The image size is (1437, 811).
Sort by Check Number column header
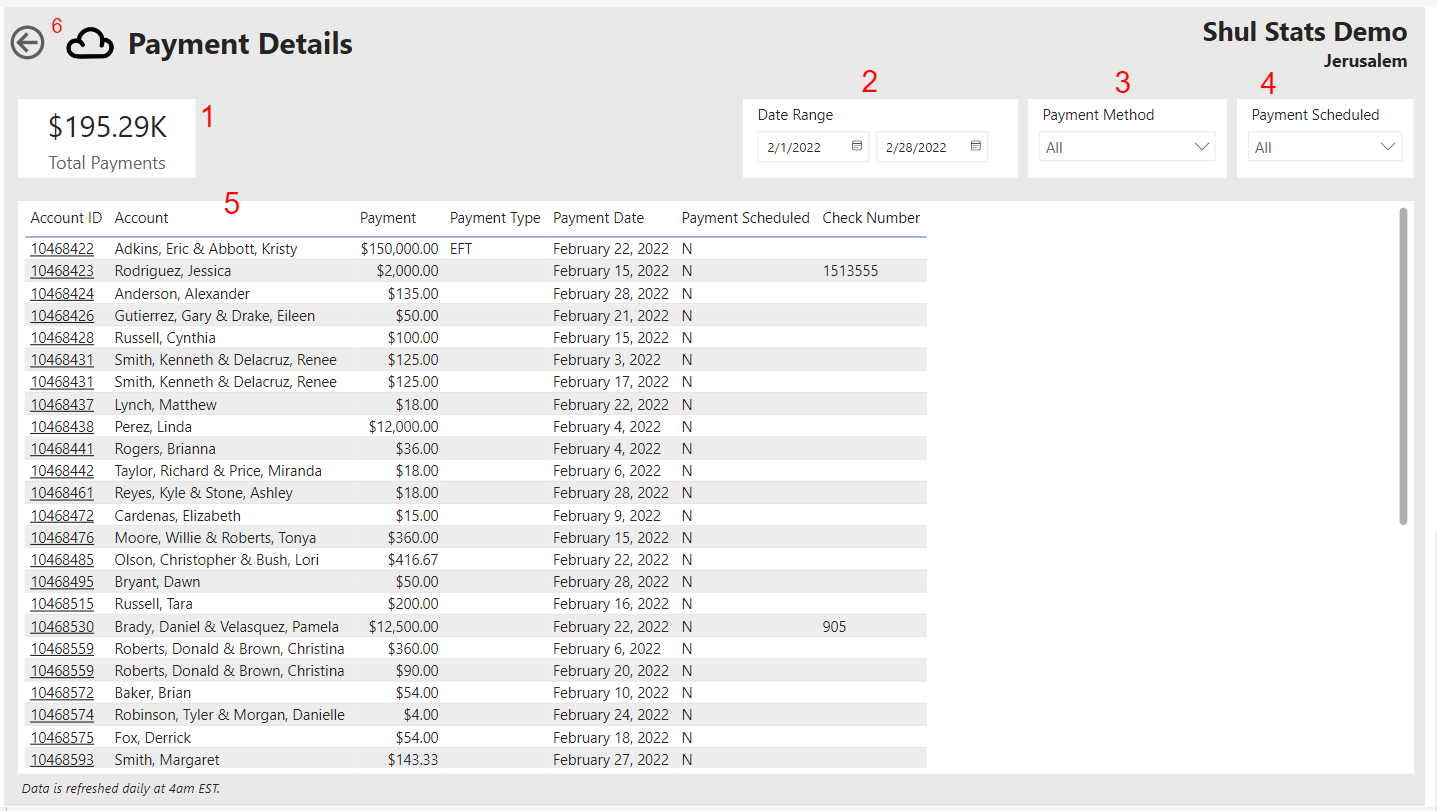coord(871,217)
